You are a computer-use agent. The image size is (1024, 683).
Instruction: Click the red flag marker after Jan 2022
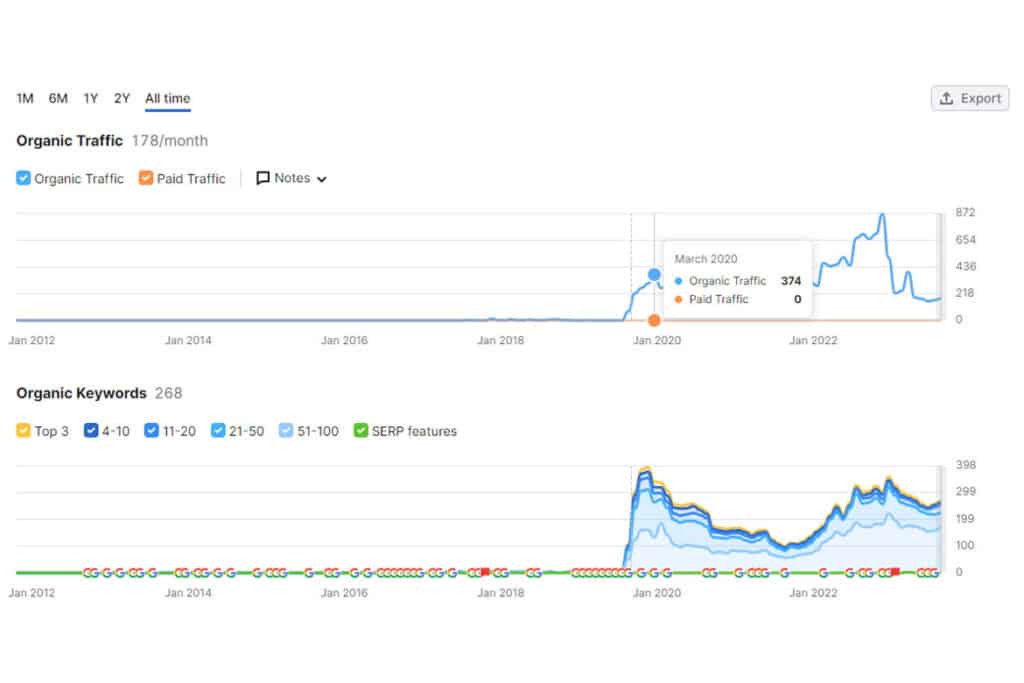(x=895, y=572)
